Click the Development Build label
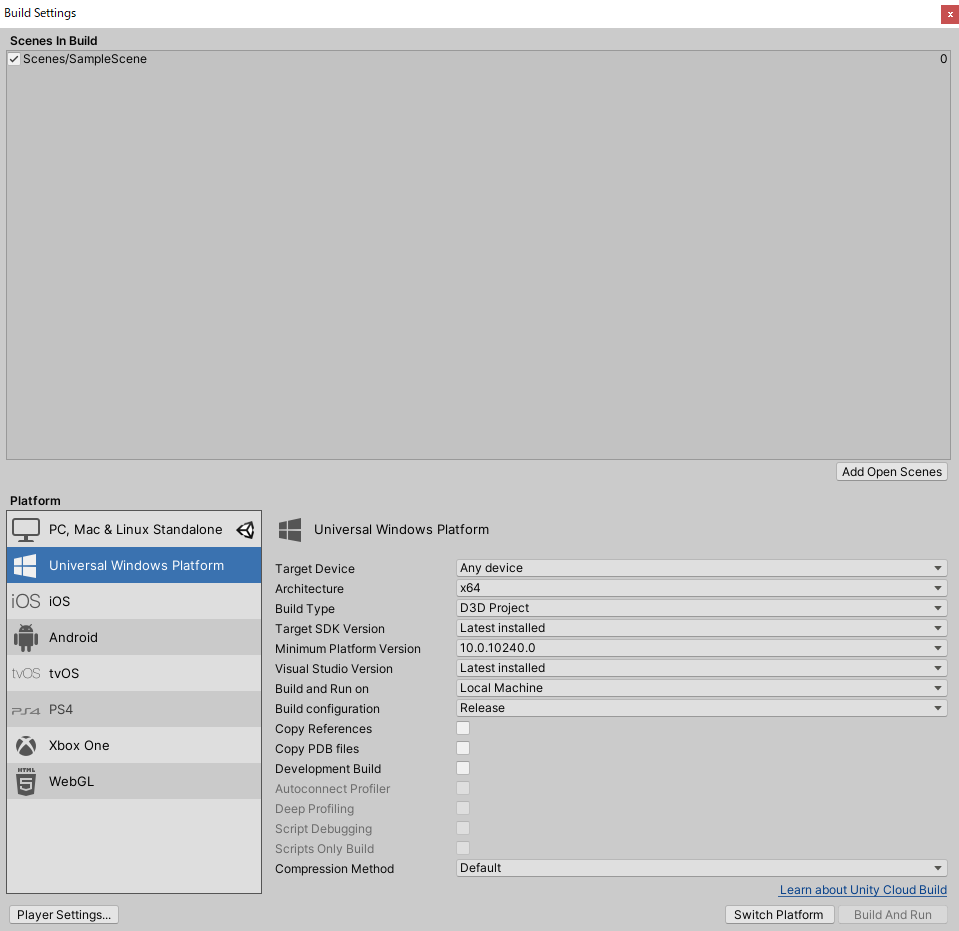Screen dimensions: 959x931 pos(328,769)
